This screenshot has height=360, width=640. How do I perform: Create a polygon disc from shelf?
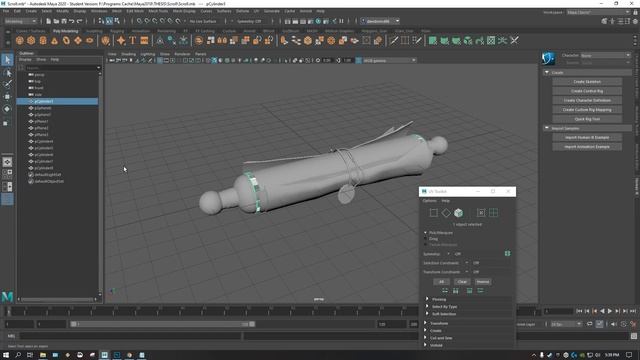[x=89, y=40]
